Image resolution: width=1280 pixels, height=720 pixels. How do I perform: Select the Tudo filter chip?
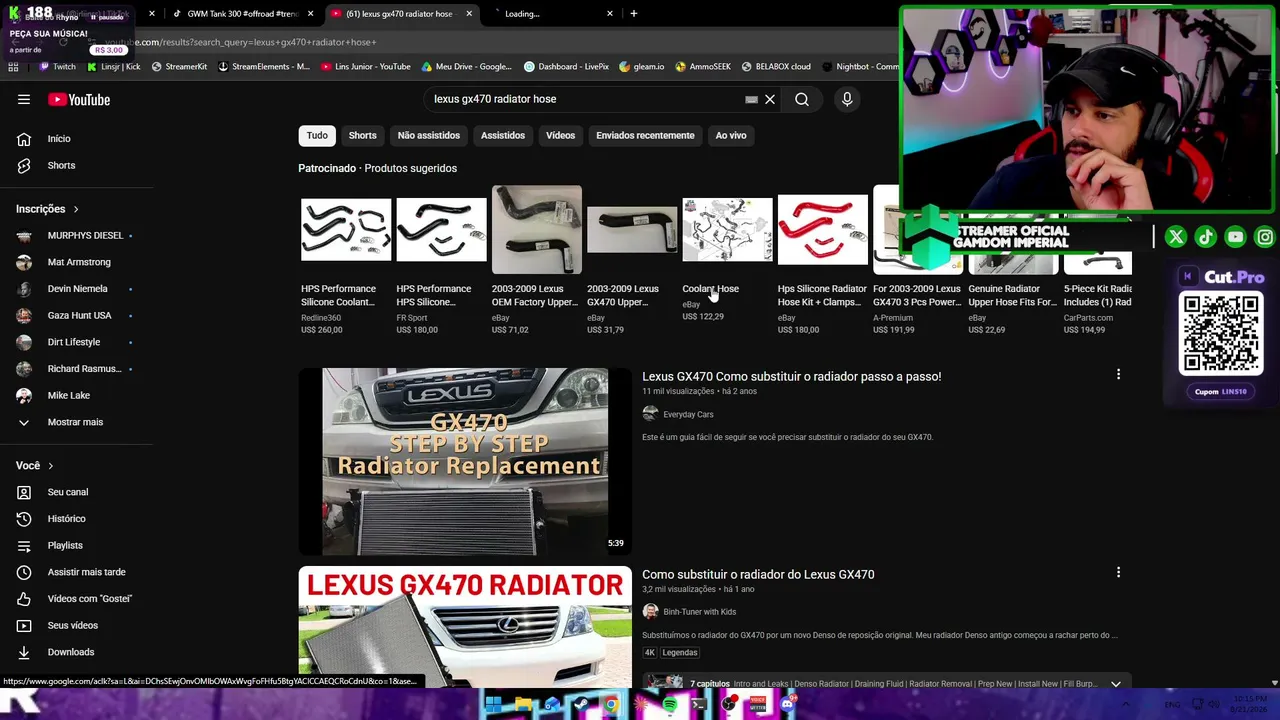tap(317, 135)
